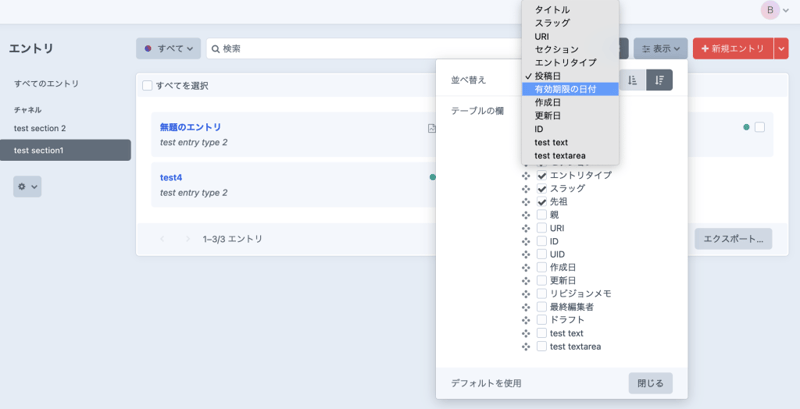The height and width of the screenshot is (409, 800).
Task: Uncheck the スラッグ column checkbox
Action: tap(542, 189)
